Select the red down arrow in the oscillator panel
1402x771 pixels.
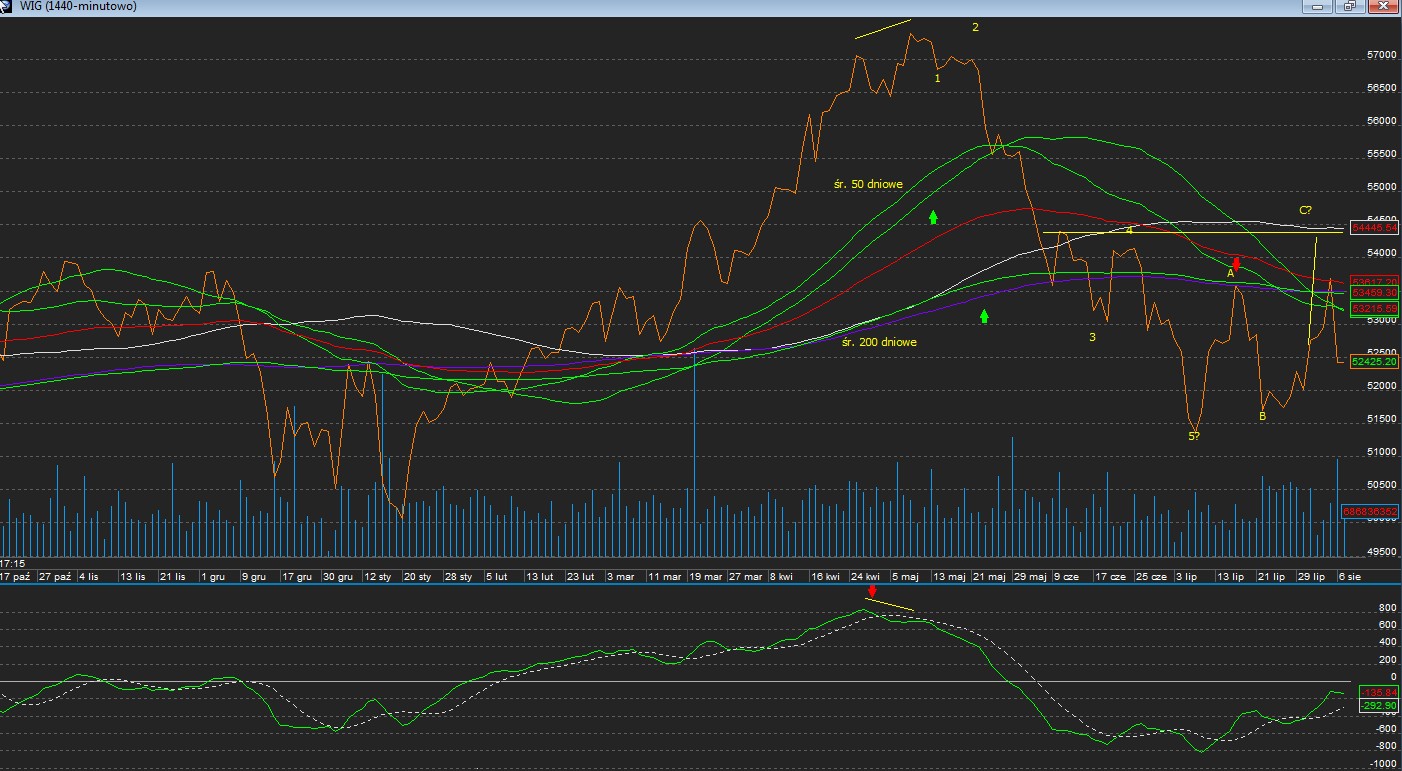pyautogui.click(x=872, y=592)
